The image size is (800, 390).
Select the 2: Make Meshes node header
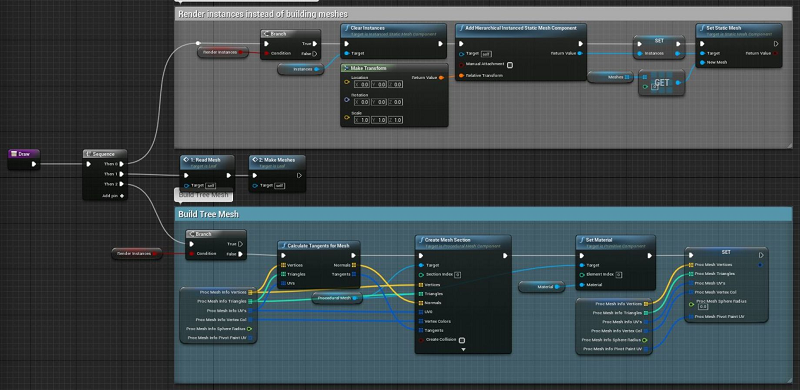(x=278, y=162)
